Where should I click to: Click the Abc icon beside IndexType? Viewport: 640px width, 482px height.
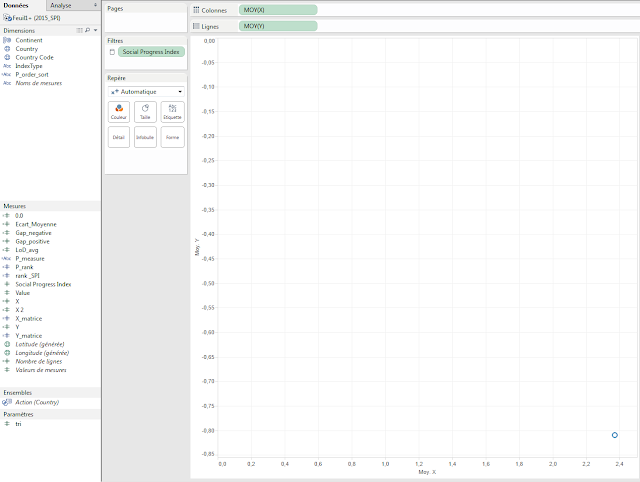(x=7, y=66)
